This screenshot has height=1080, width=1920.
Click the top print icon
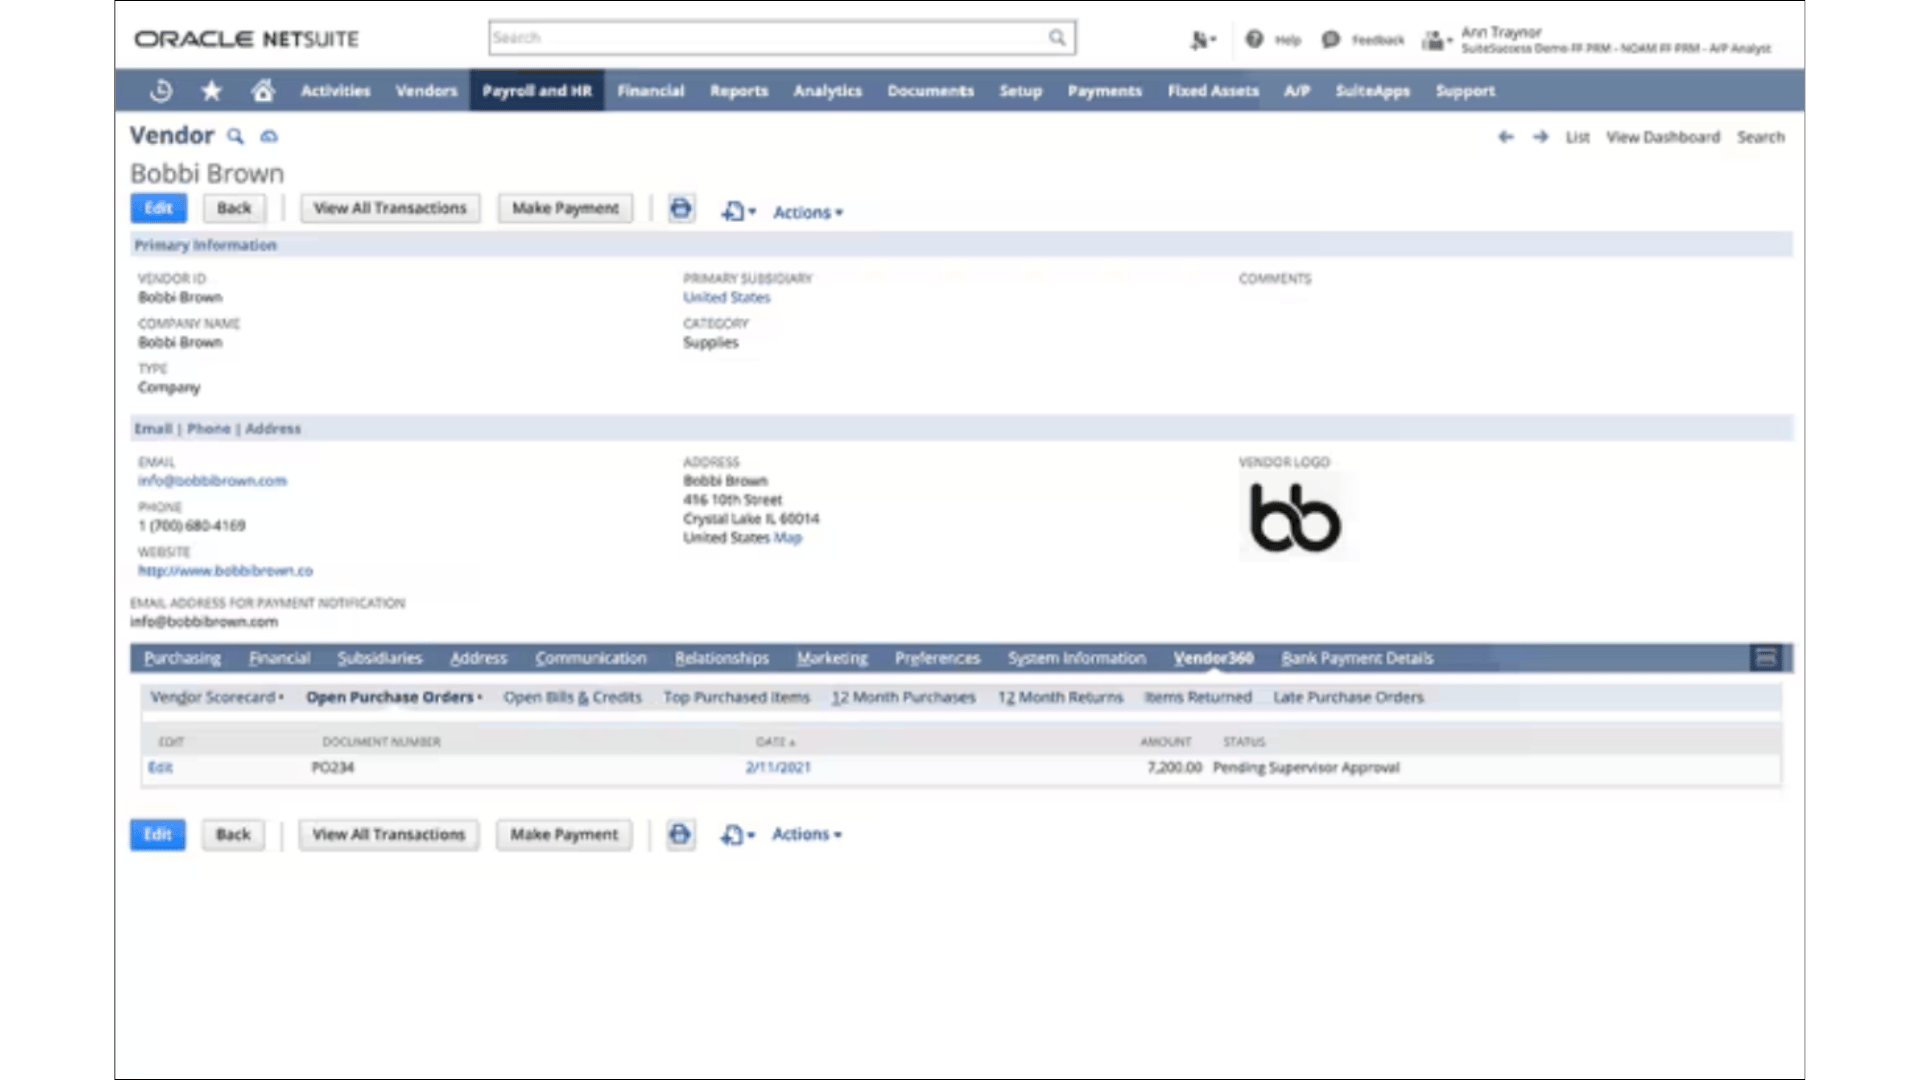[x=681, y=209]
